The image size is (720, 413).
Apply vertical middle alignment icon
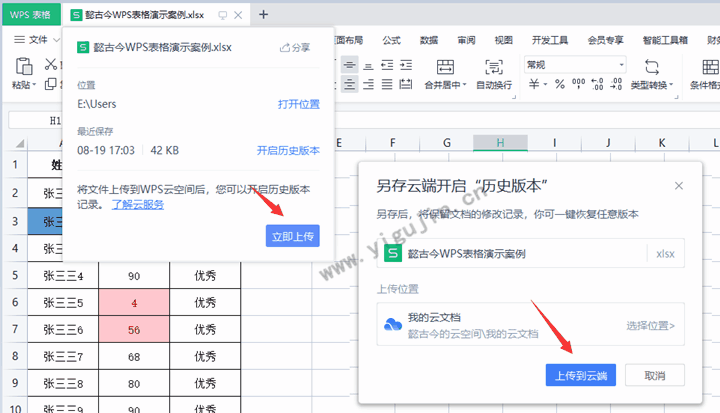(349, 65)
